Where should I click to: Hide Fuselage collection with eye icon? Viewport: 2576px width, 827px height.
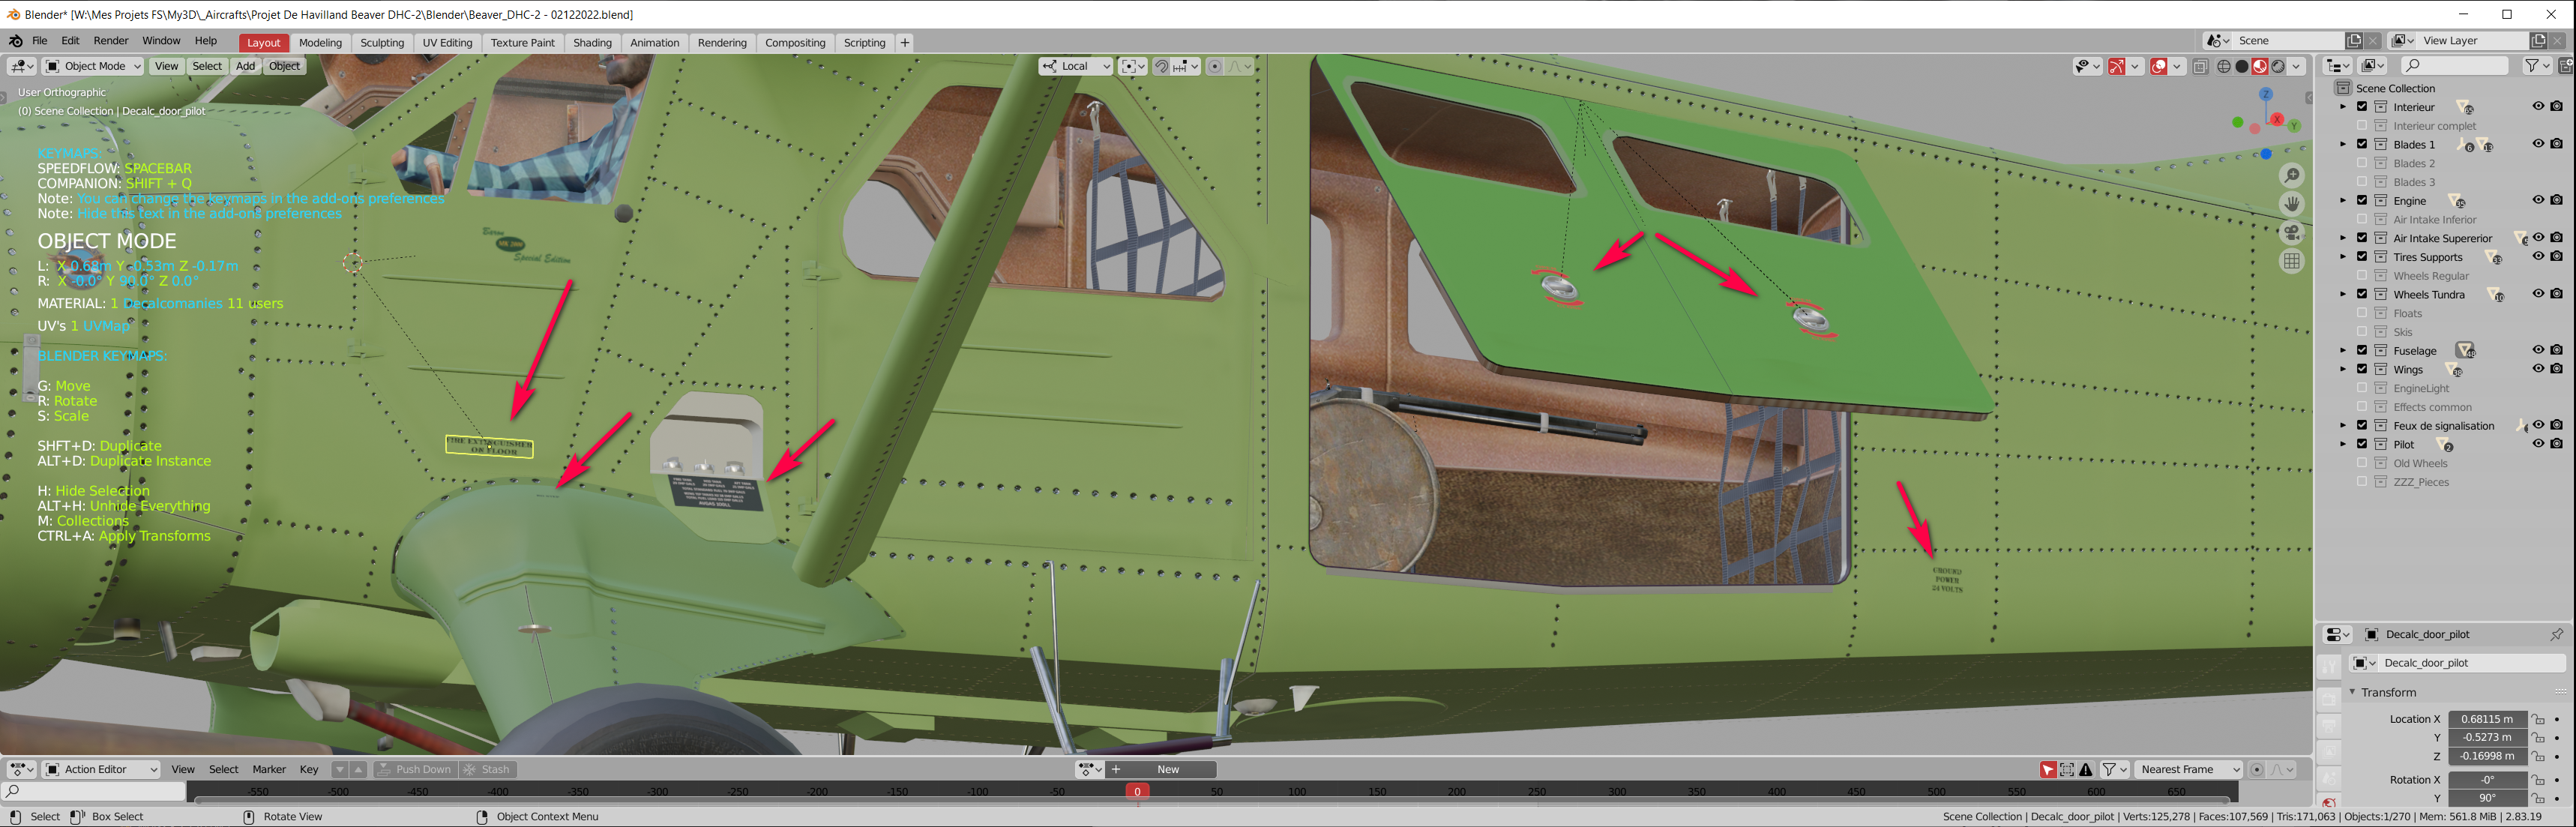pyautogui.click(x=2538, y=350)
